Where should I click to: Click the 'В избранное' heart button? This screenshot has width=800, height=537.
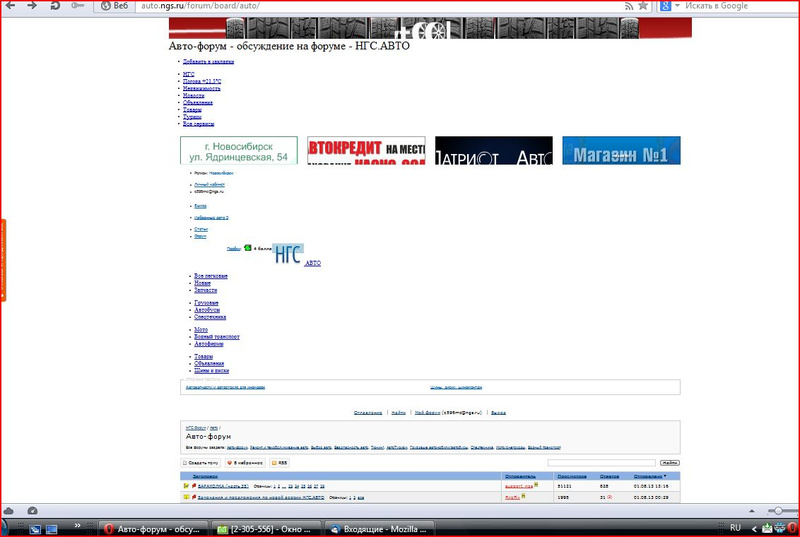245,463
